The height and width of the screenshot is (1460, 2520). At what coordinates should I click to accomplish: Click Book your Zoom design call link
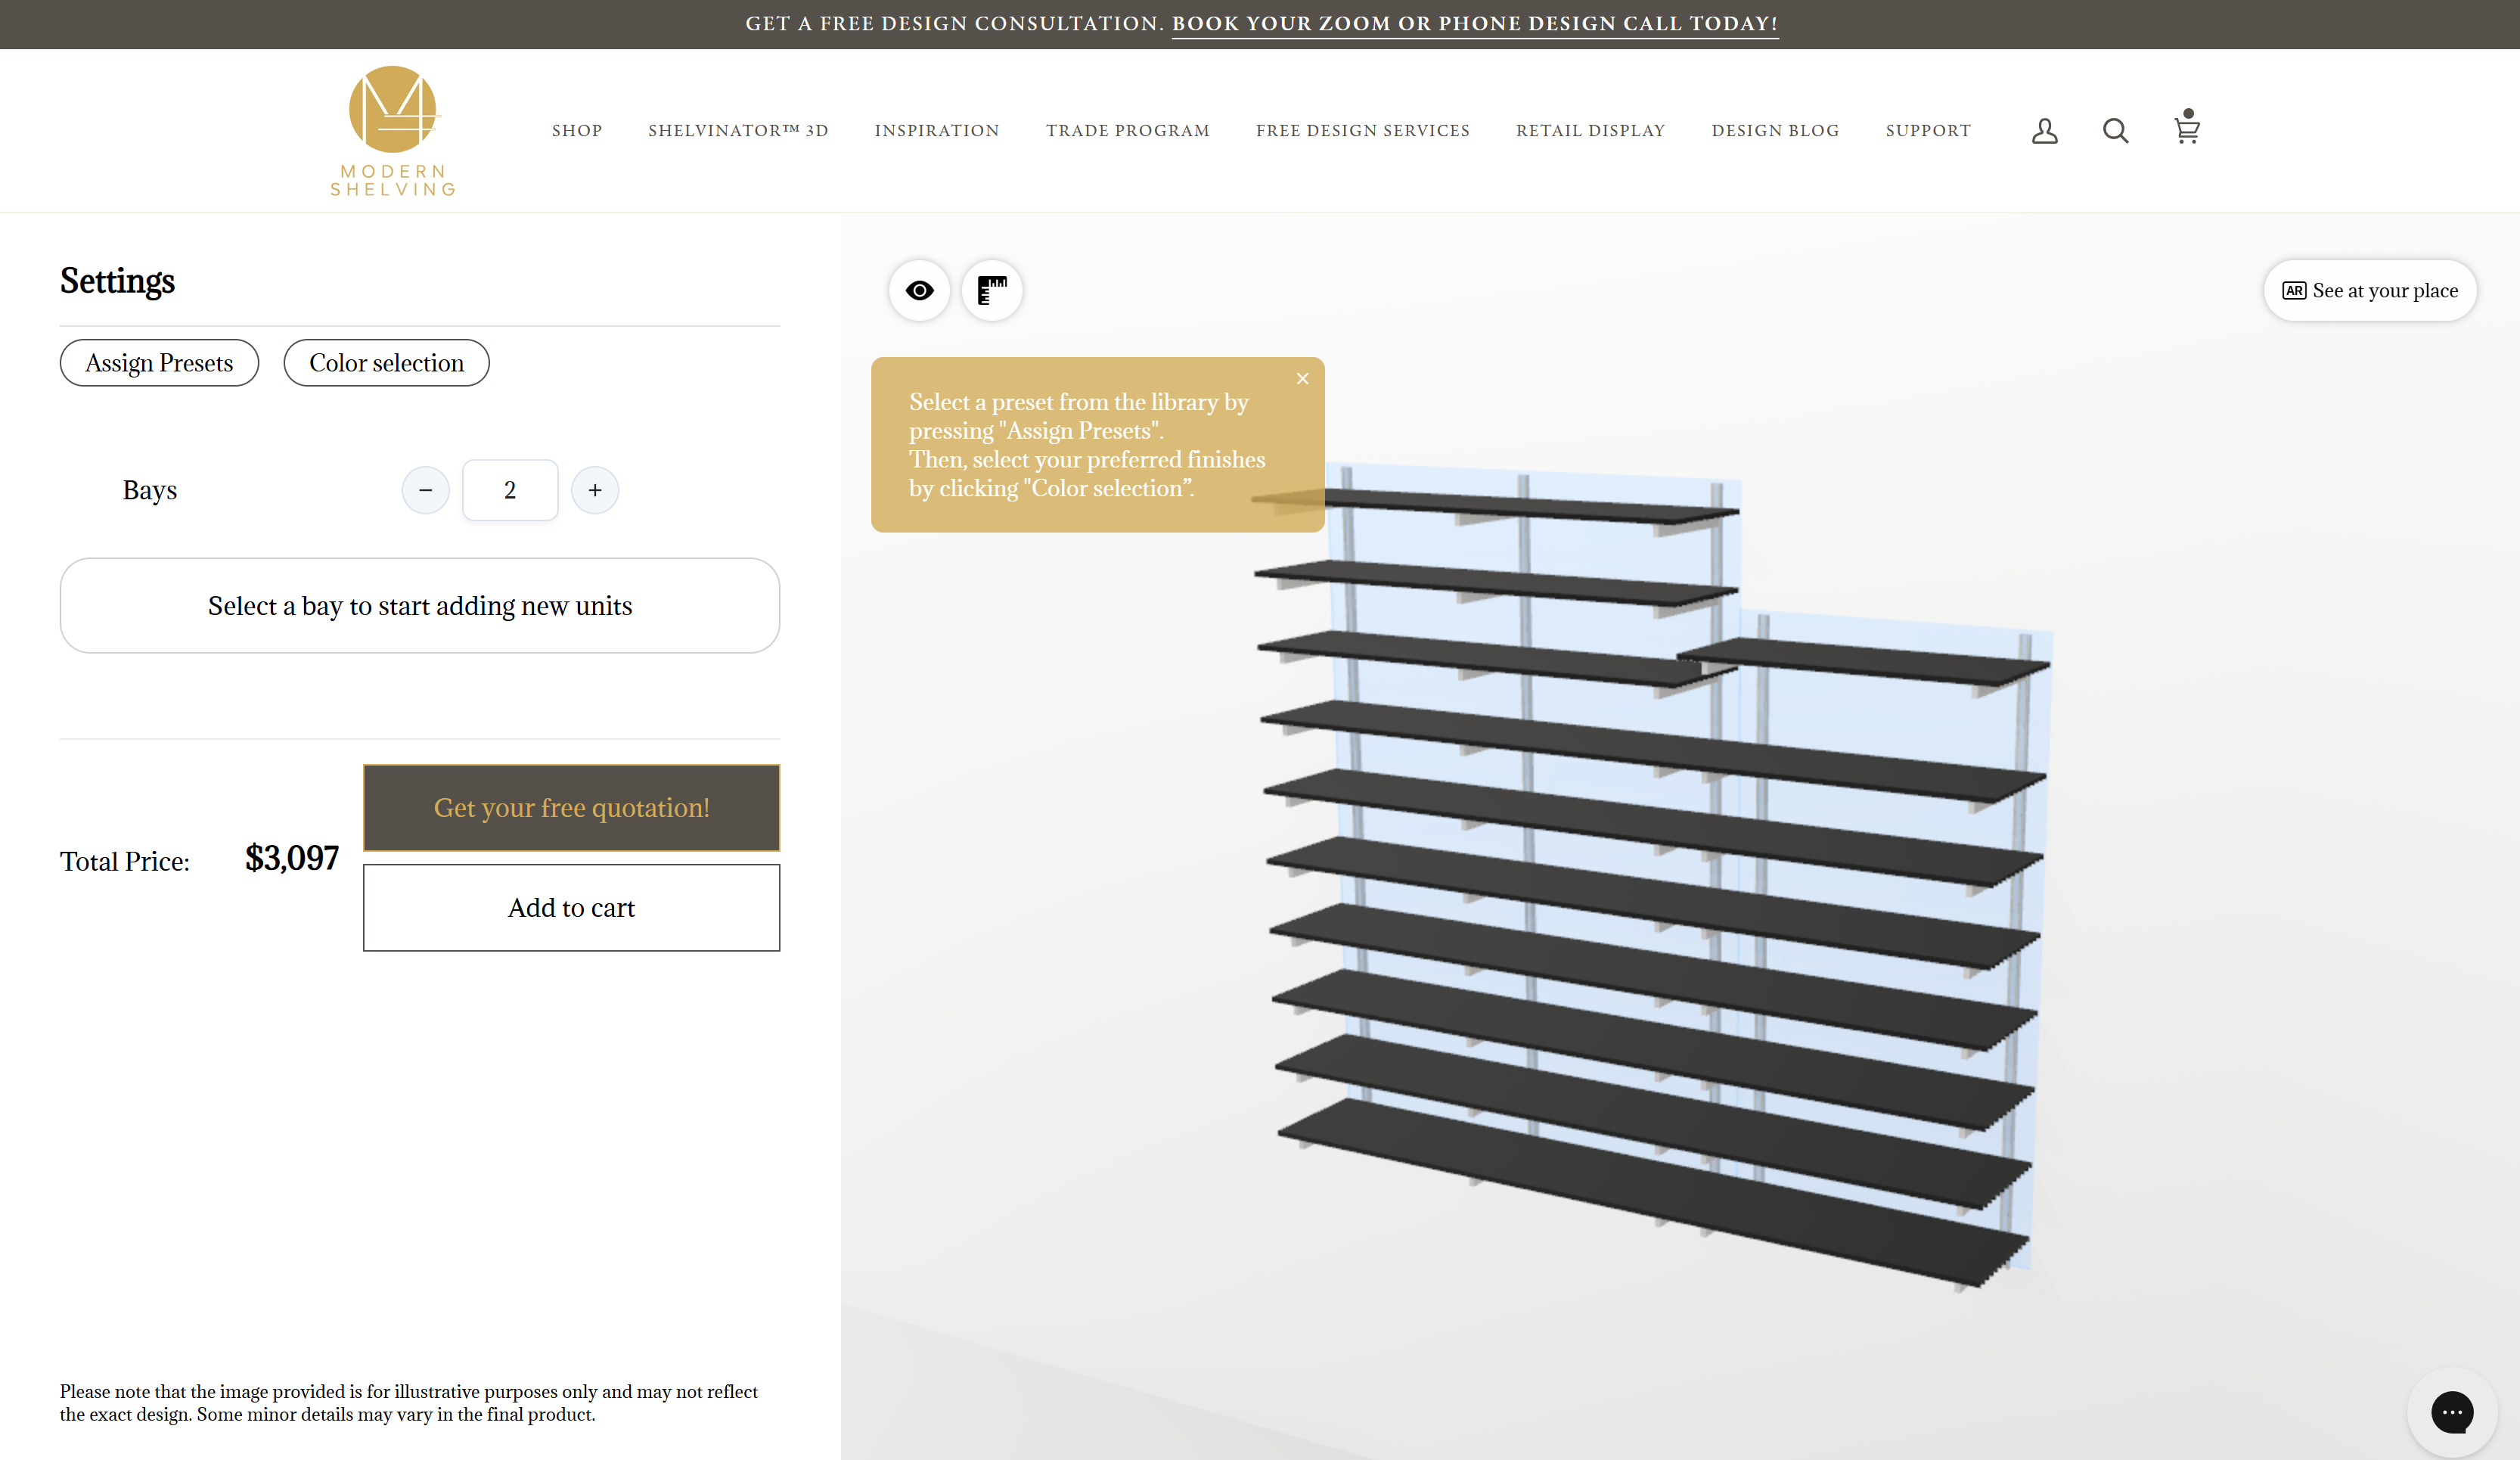pyautogui.click(x=1474, y=23)
